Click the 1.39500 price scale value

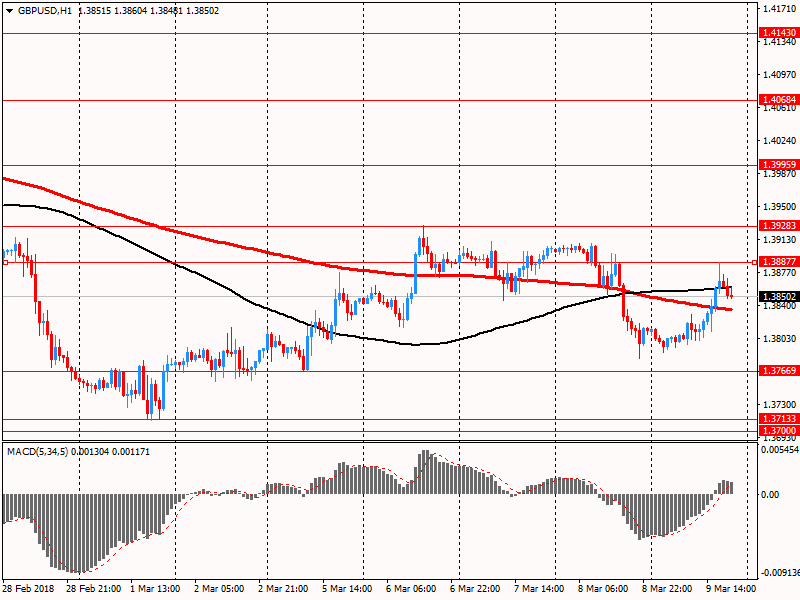(779, 206)
